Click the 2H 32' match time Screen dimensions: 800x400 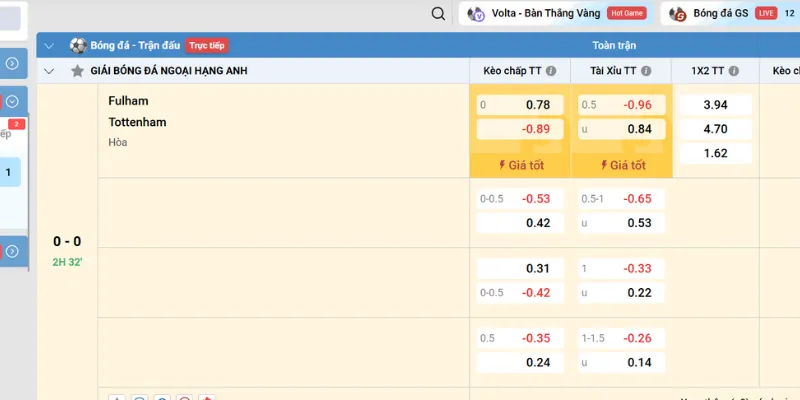coord(67,263)
